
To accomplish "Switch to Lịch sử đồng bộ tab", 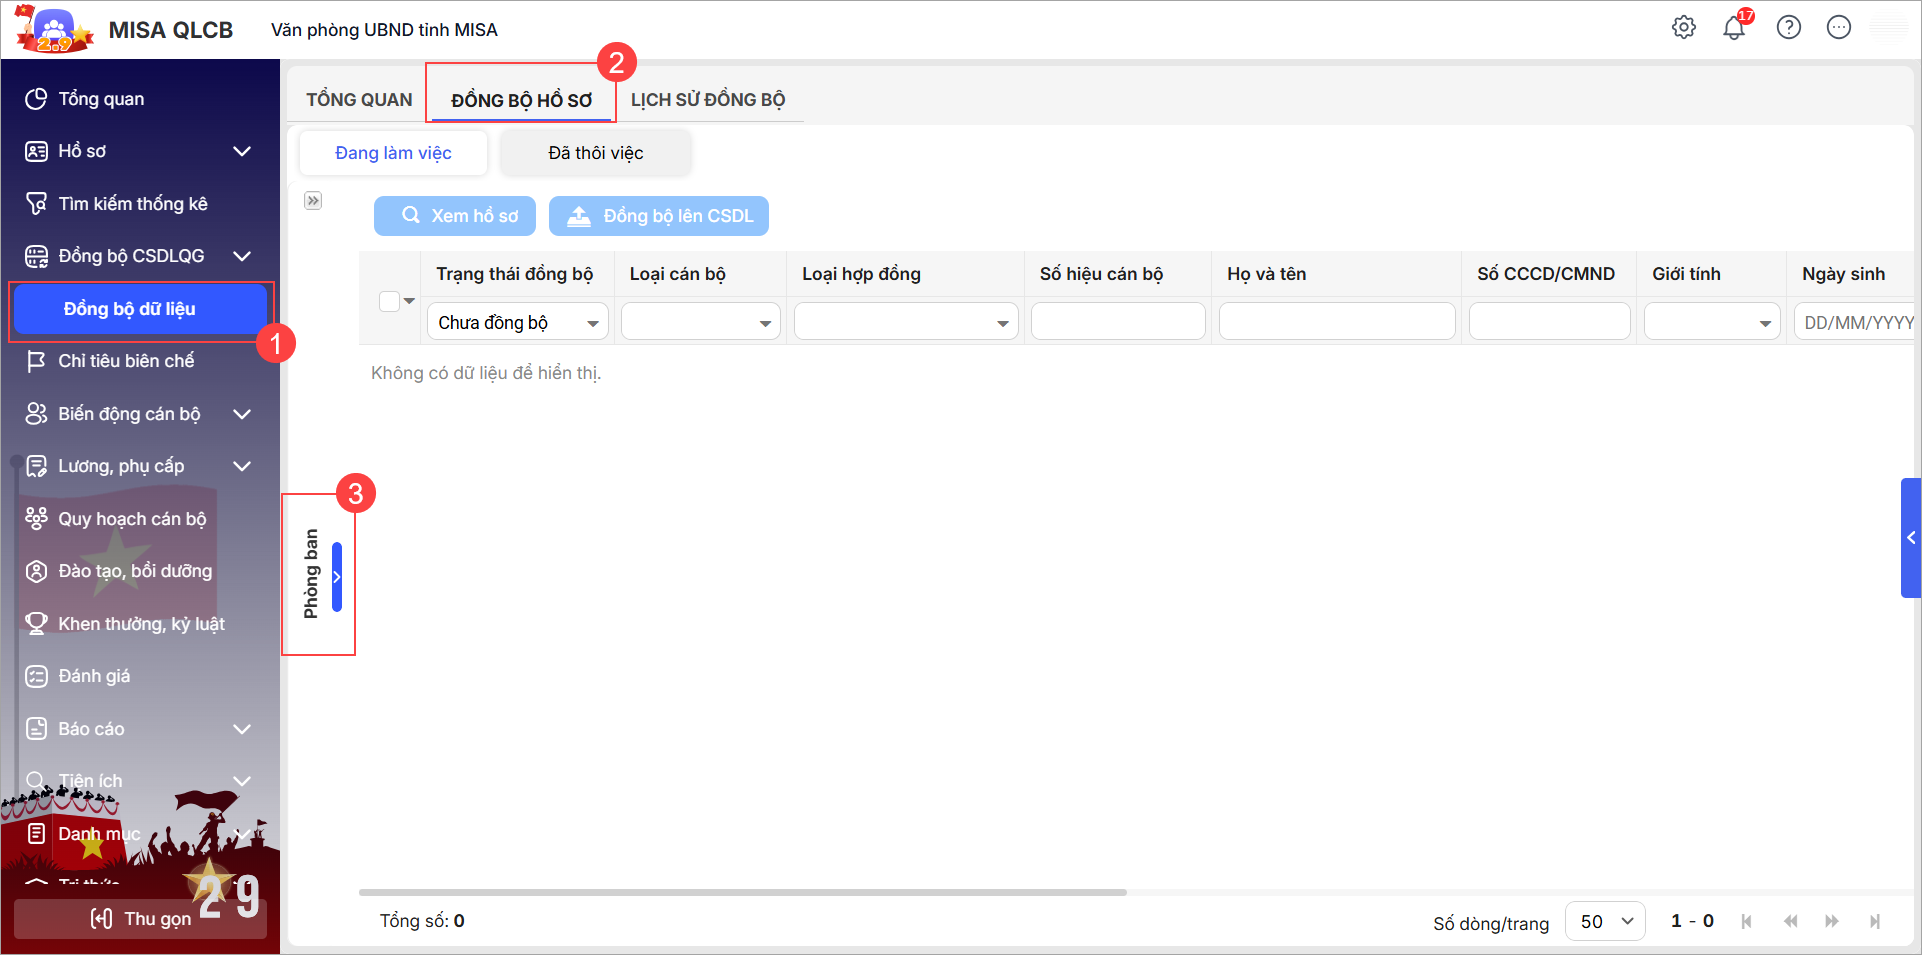I will 707,100.
